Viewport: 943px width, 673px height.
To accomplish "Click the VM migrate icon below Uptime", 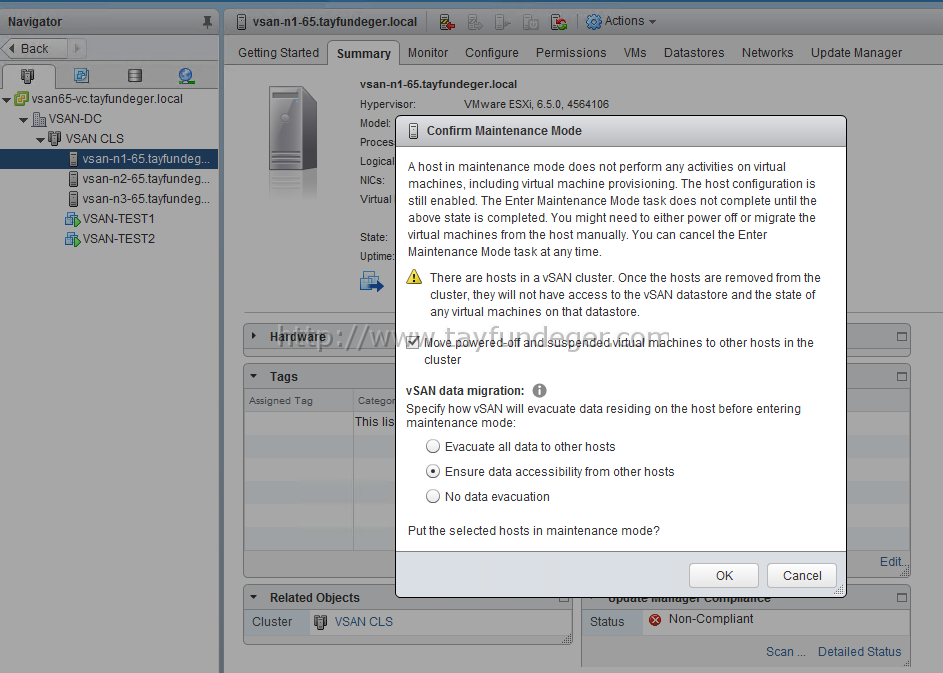I will [372, 281].
